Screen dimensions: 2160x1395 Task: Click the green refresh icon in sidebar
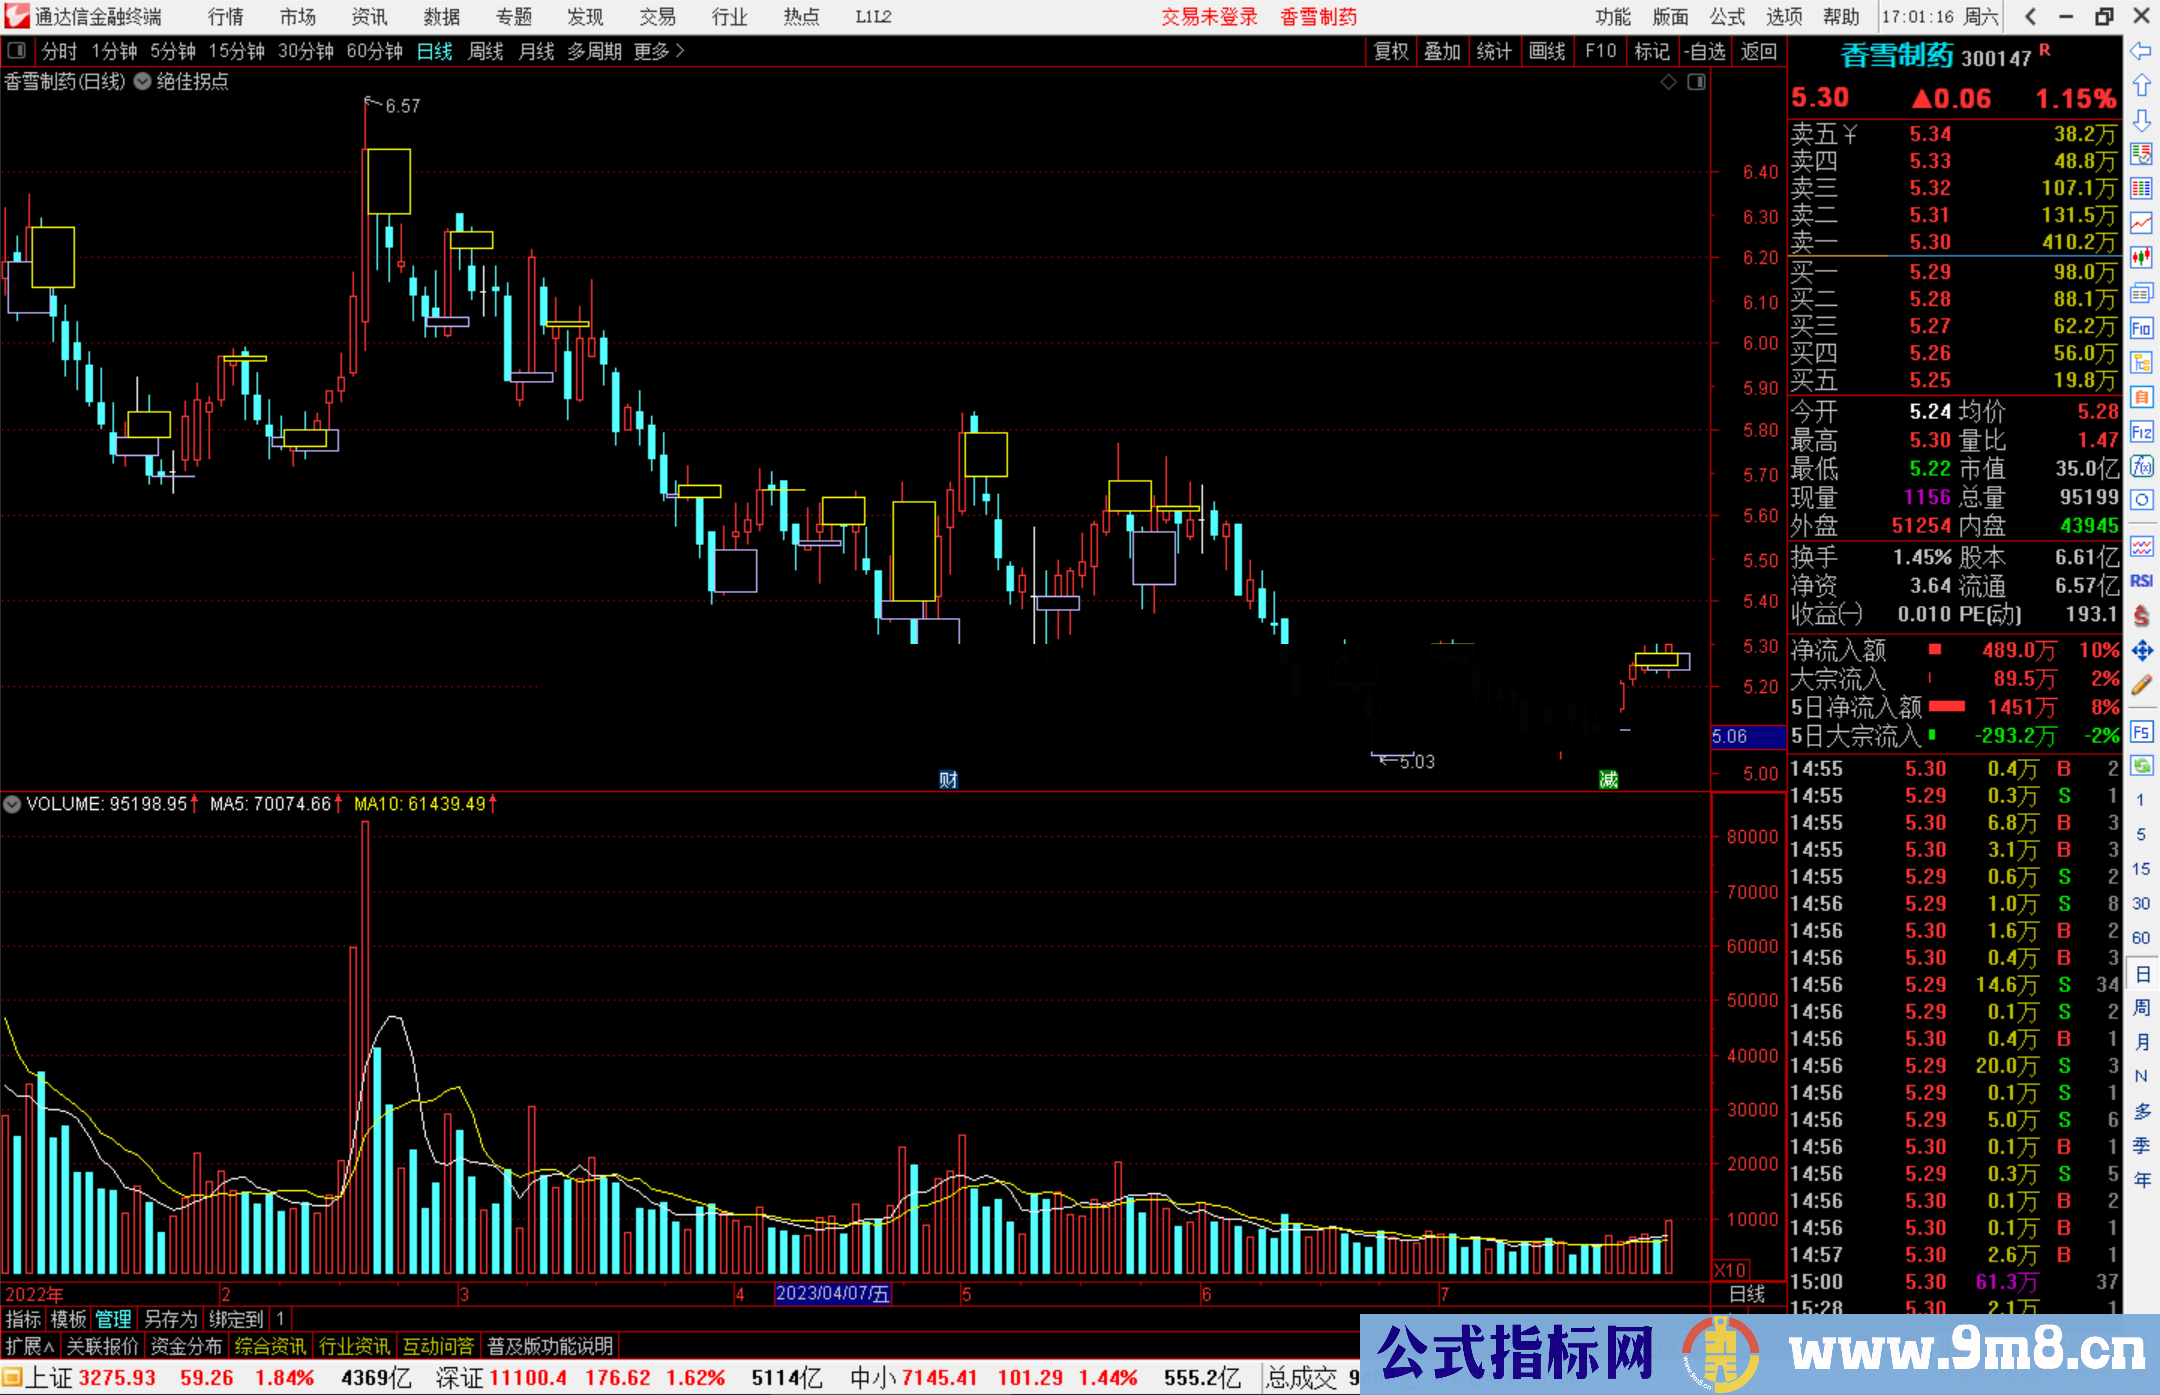[2141, 766]
